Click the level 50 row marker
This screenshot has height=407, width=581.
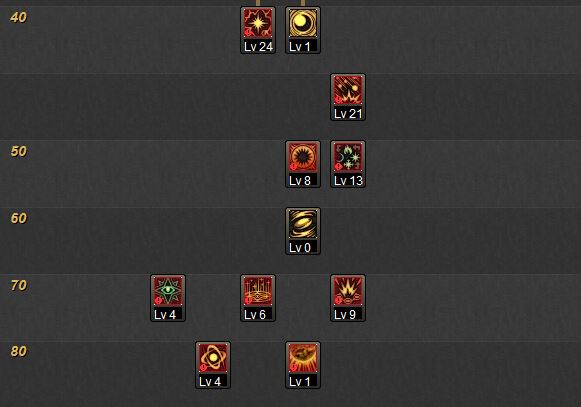[19, 151]
